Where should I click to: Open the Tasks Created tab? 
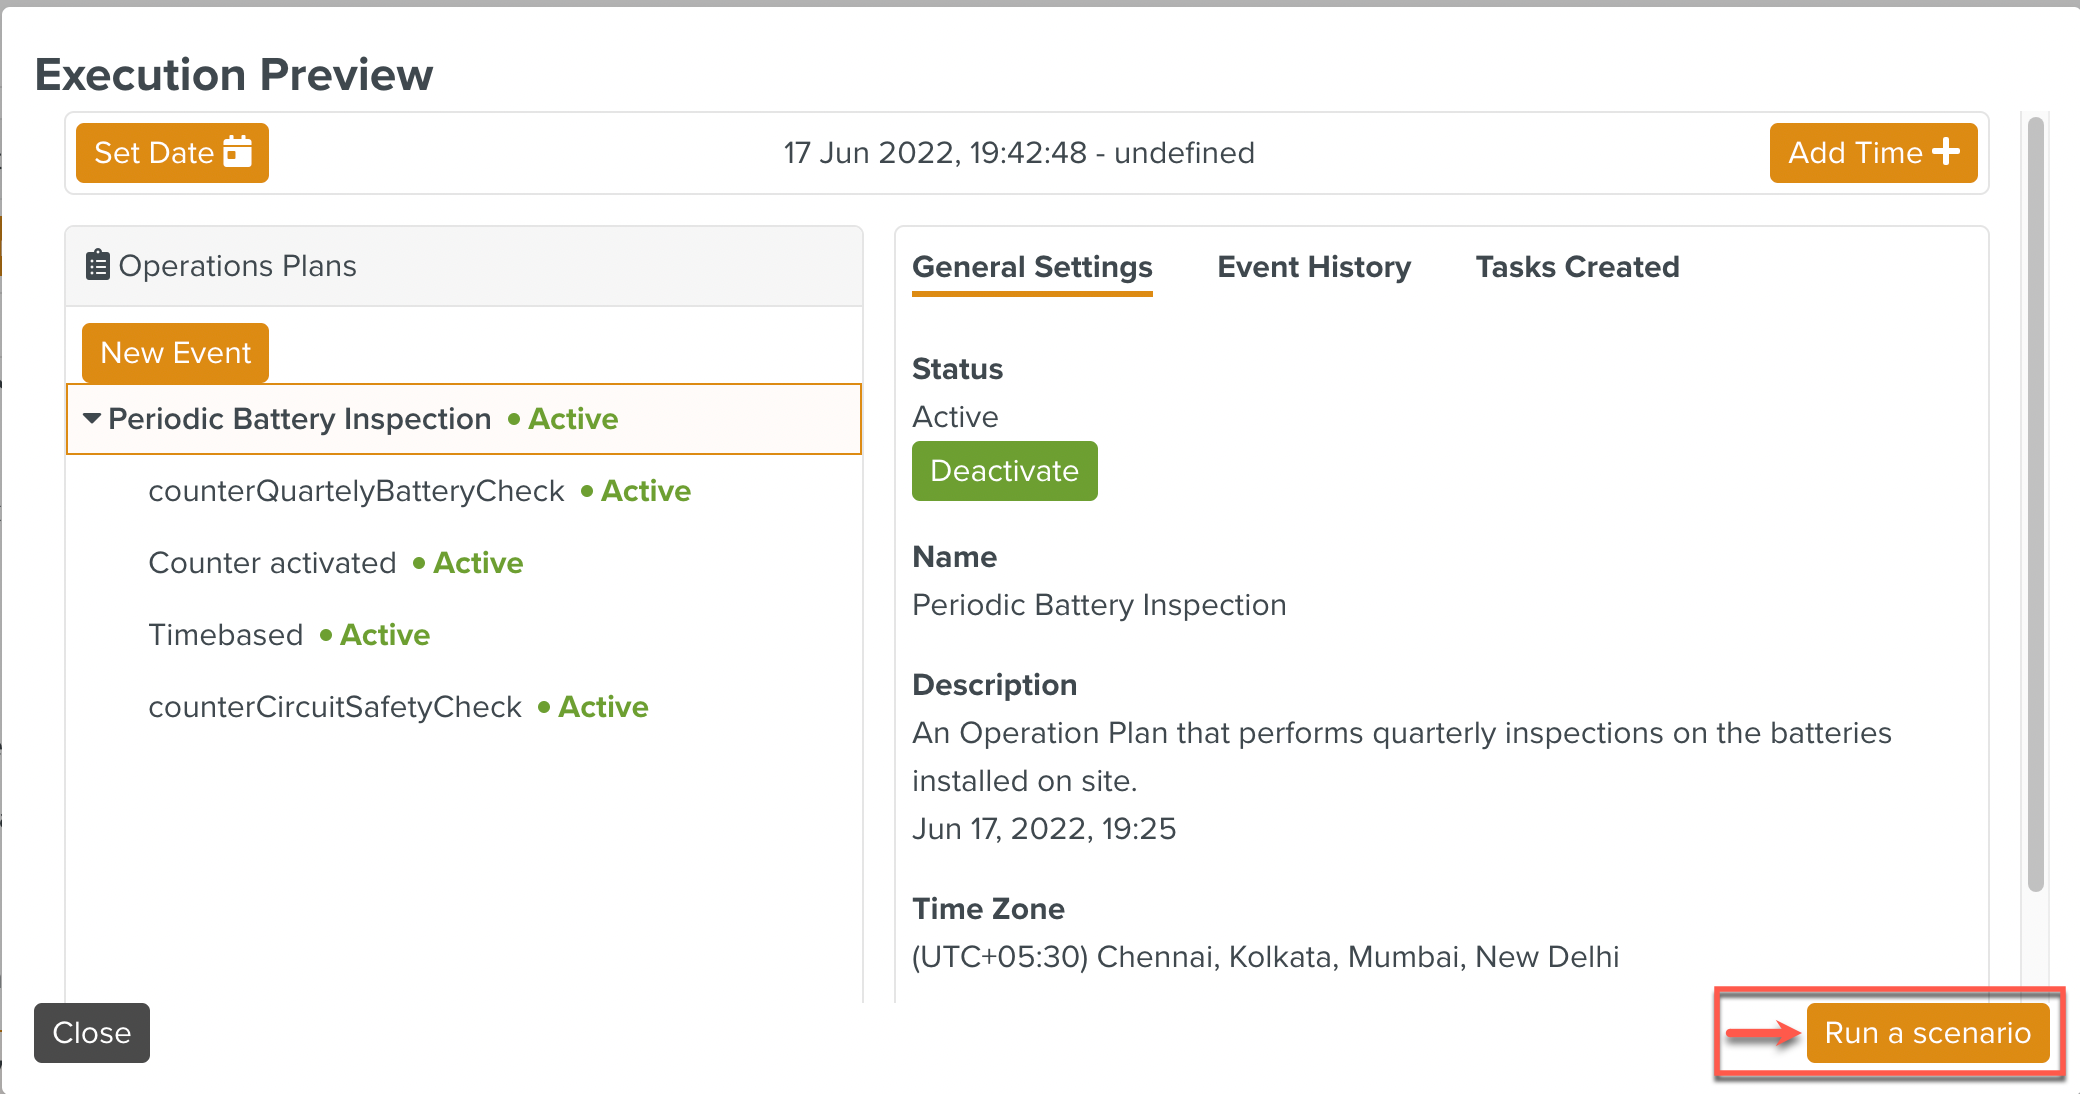[1577, 267]
